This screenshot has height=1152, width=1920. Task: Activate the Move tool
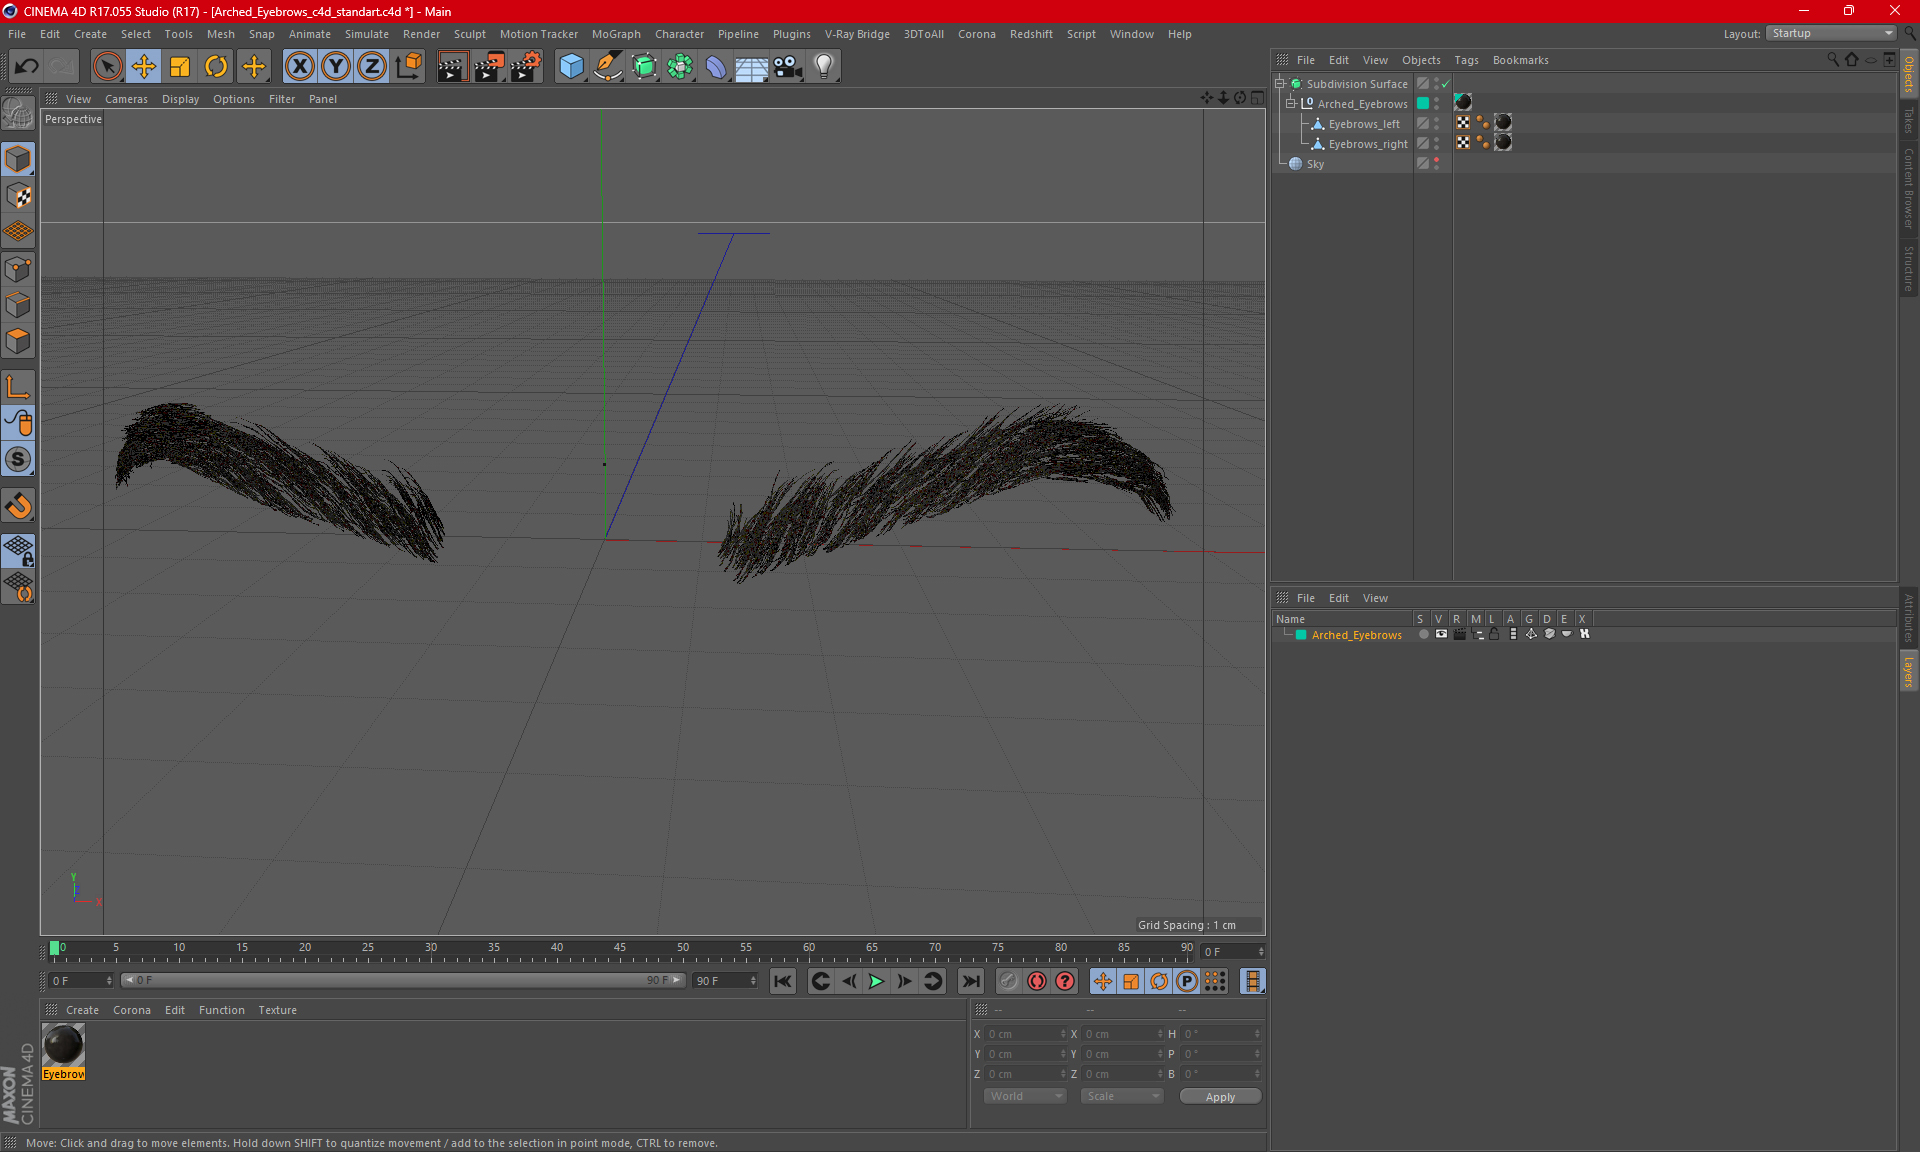coord(144,67)
